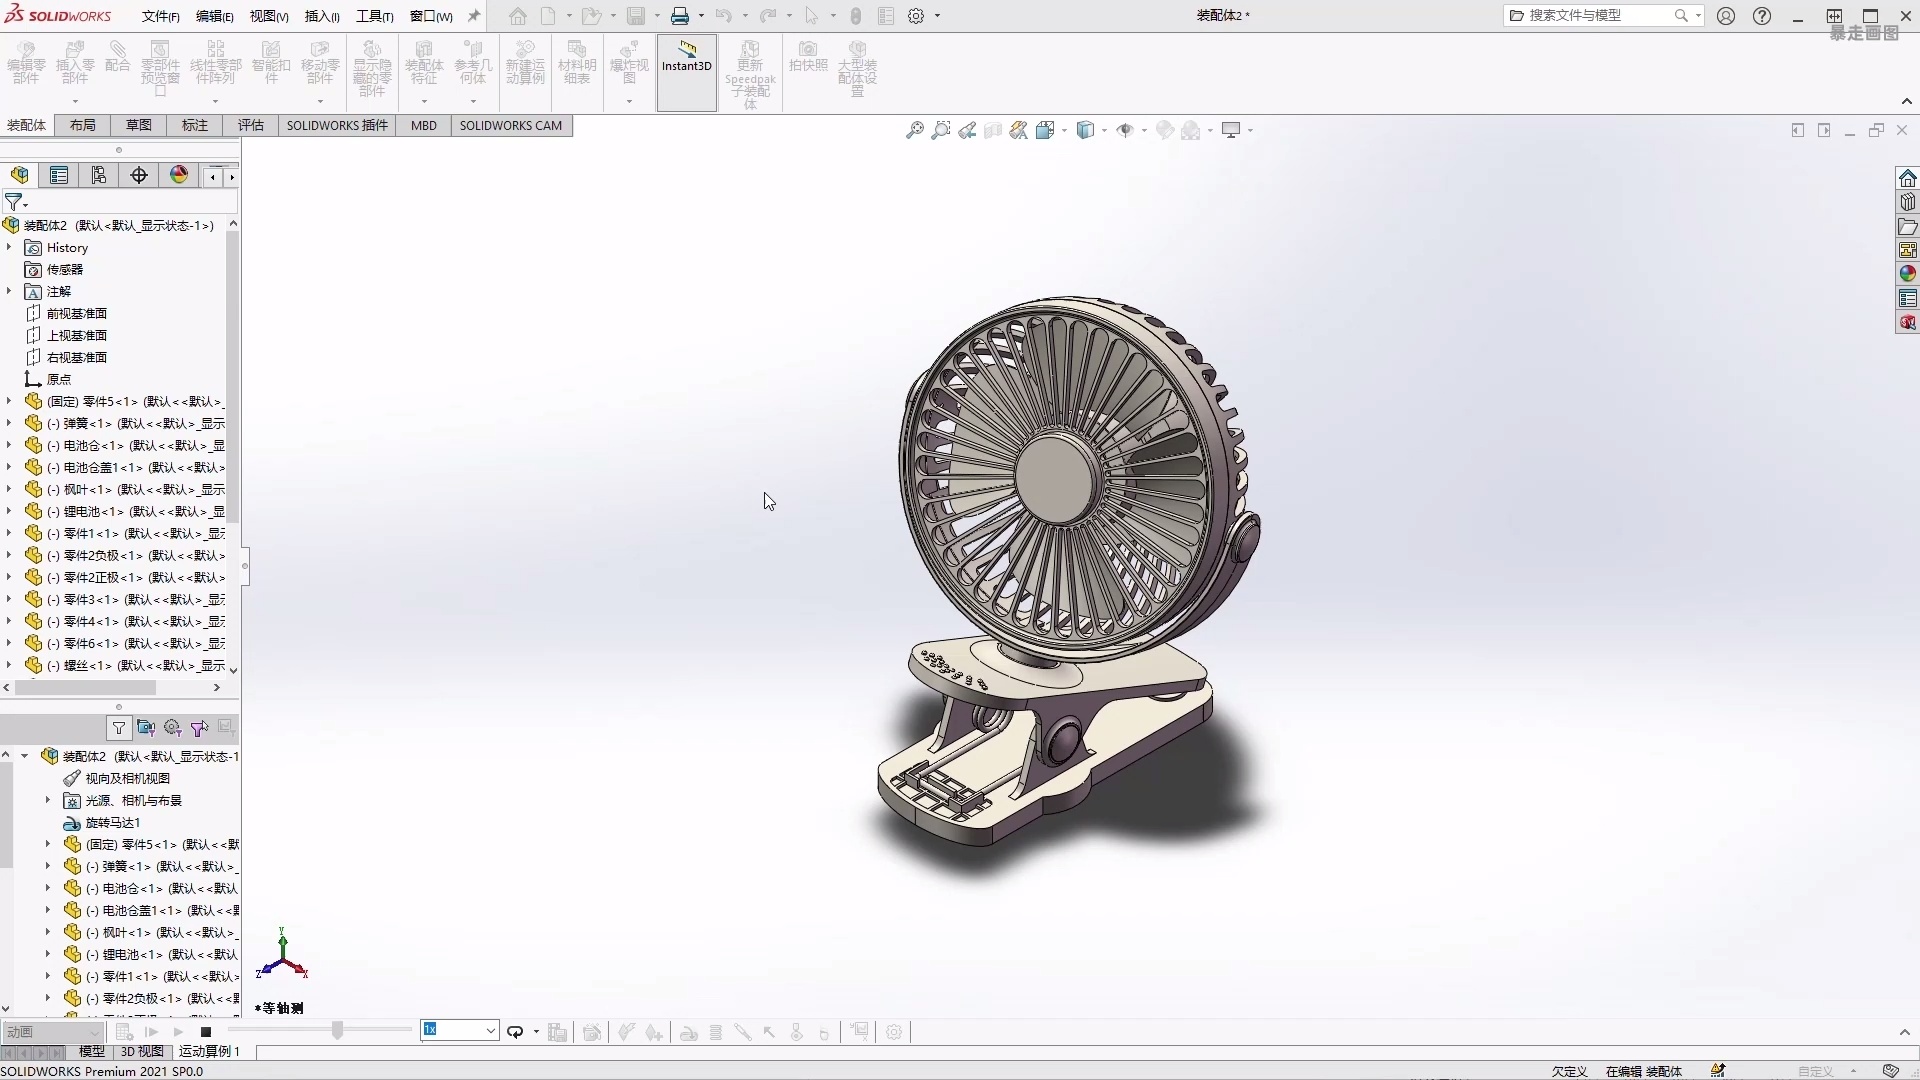Click Take Snapshot (拍快照) in ribbon

click(x=807, y=63)
